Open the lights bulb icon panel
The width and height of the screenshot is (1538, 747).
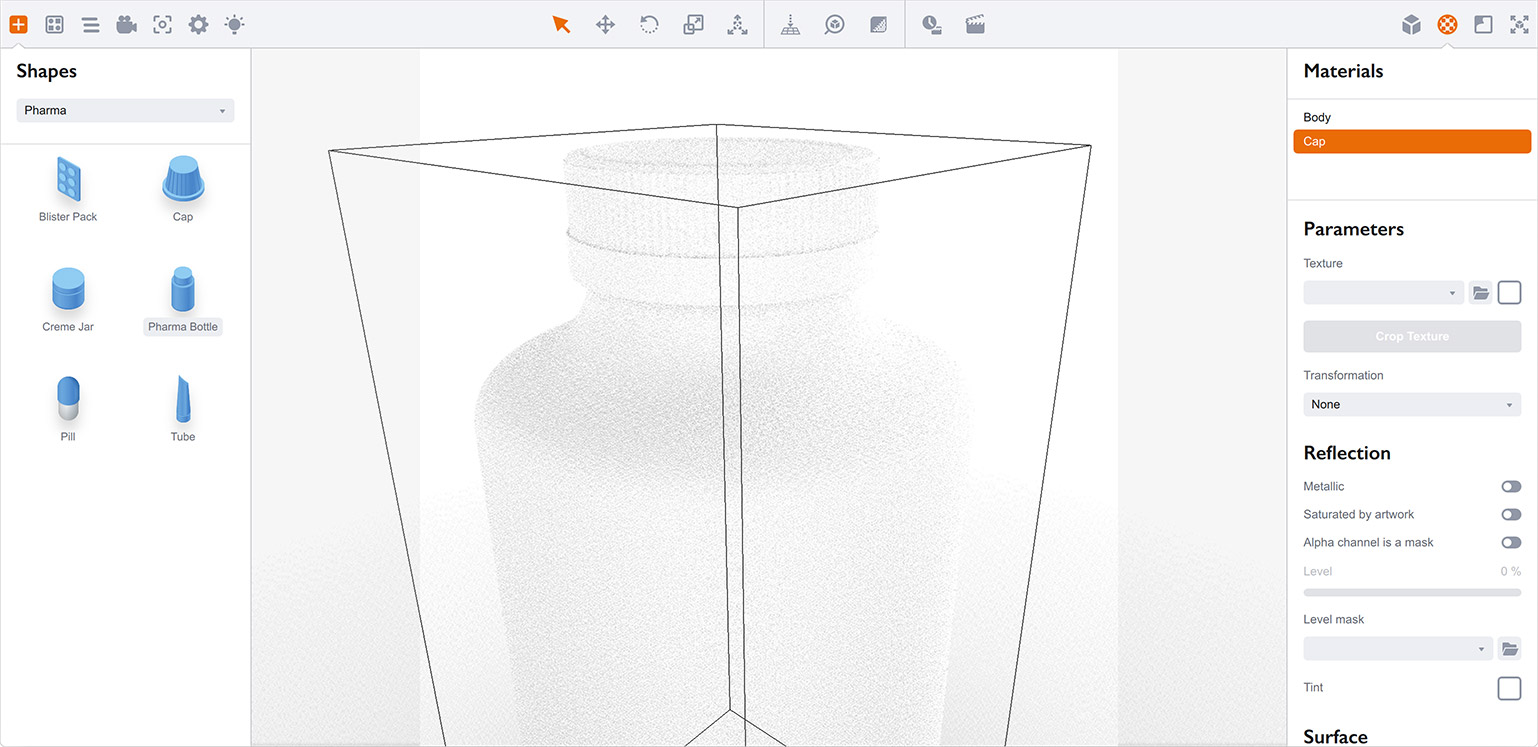234,25
